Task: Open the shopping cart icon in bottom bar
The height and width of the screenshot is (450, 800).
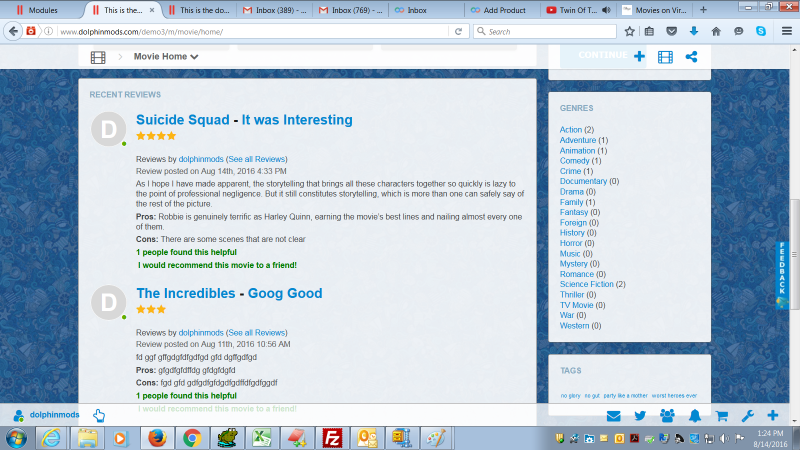Action: pyautogui.click(x=721, y=416)
